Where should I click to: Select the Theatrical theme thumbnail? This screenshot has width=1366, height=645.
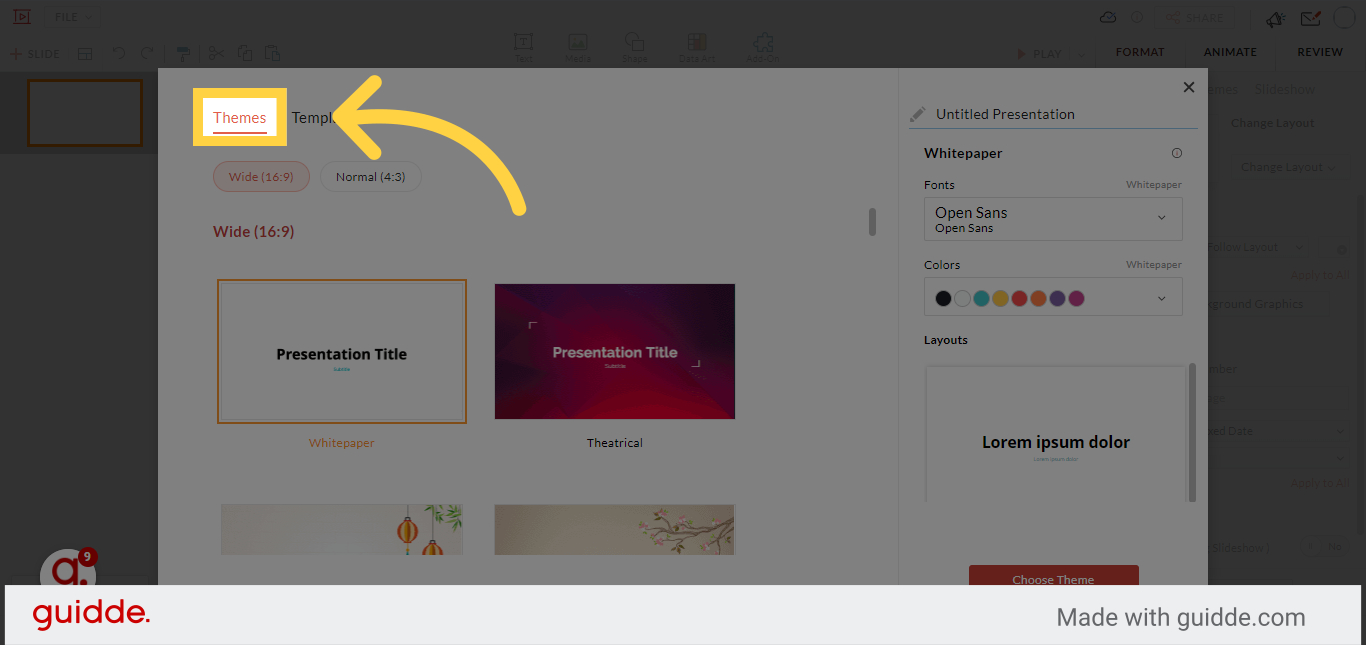click(614, 351)
